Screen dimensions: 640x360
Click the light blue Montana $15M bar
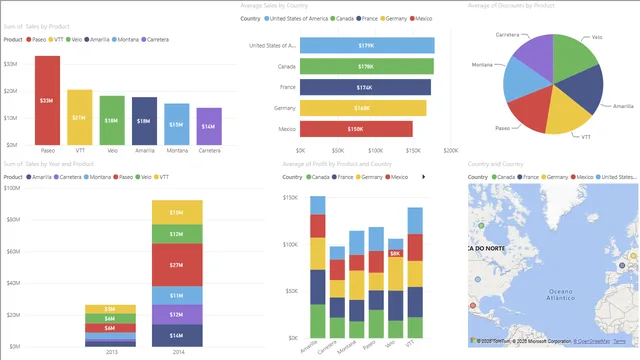[x=177, y=124]
